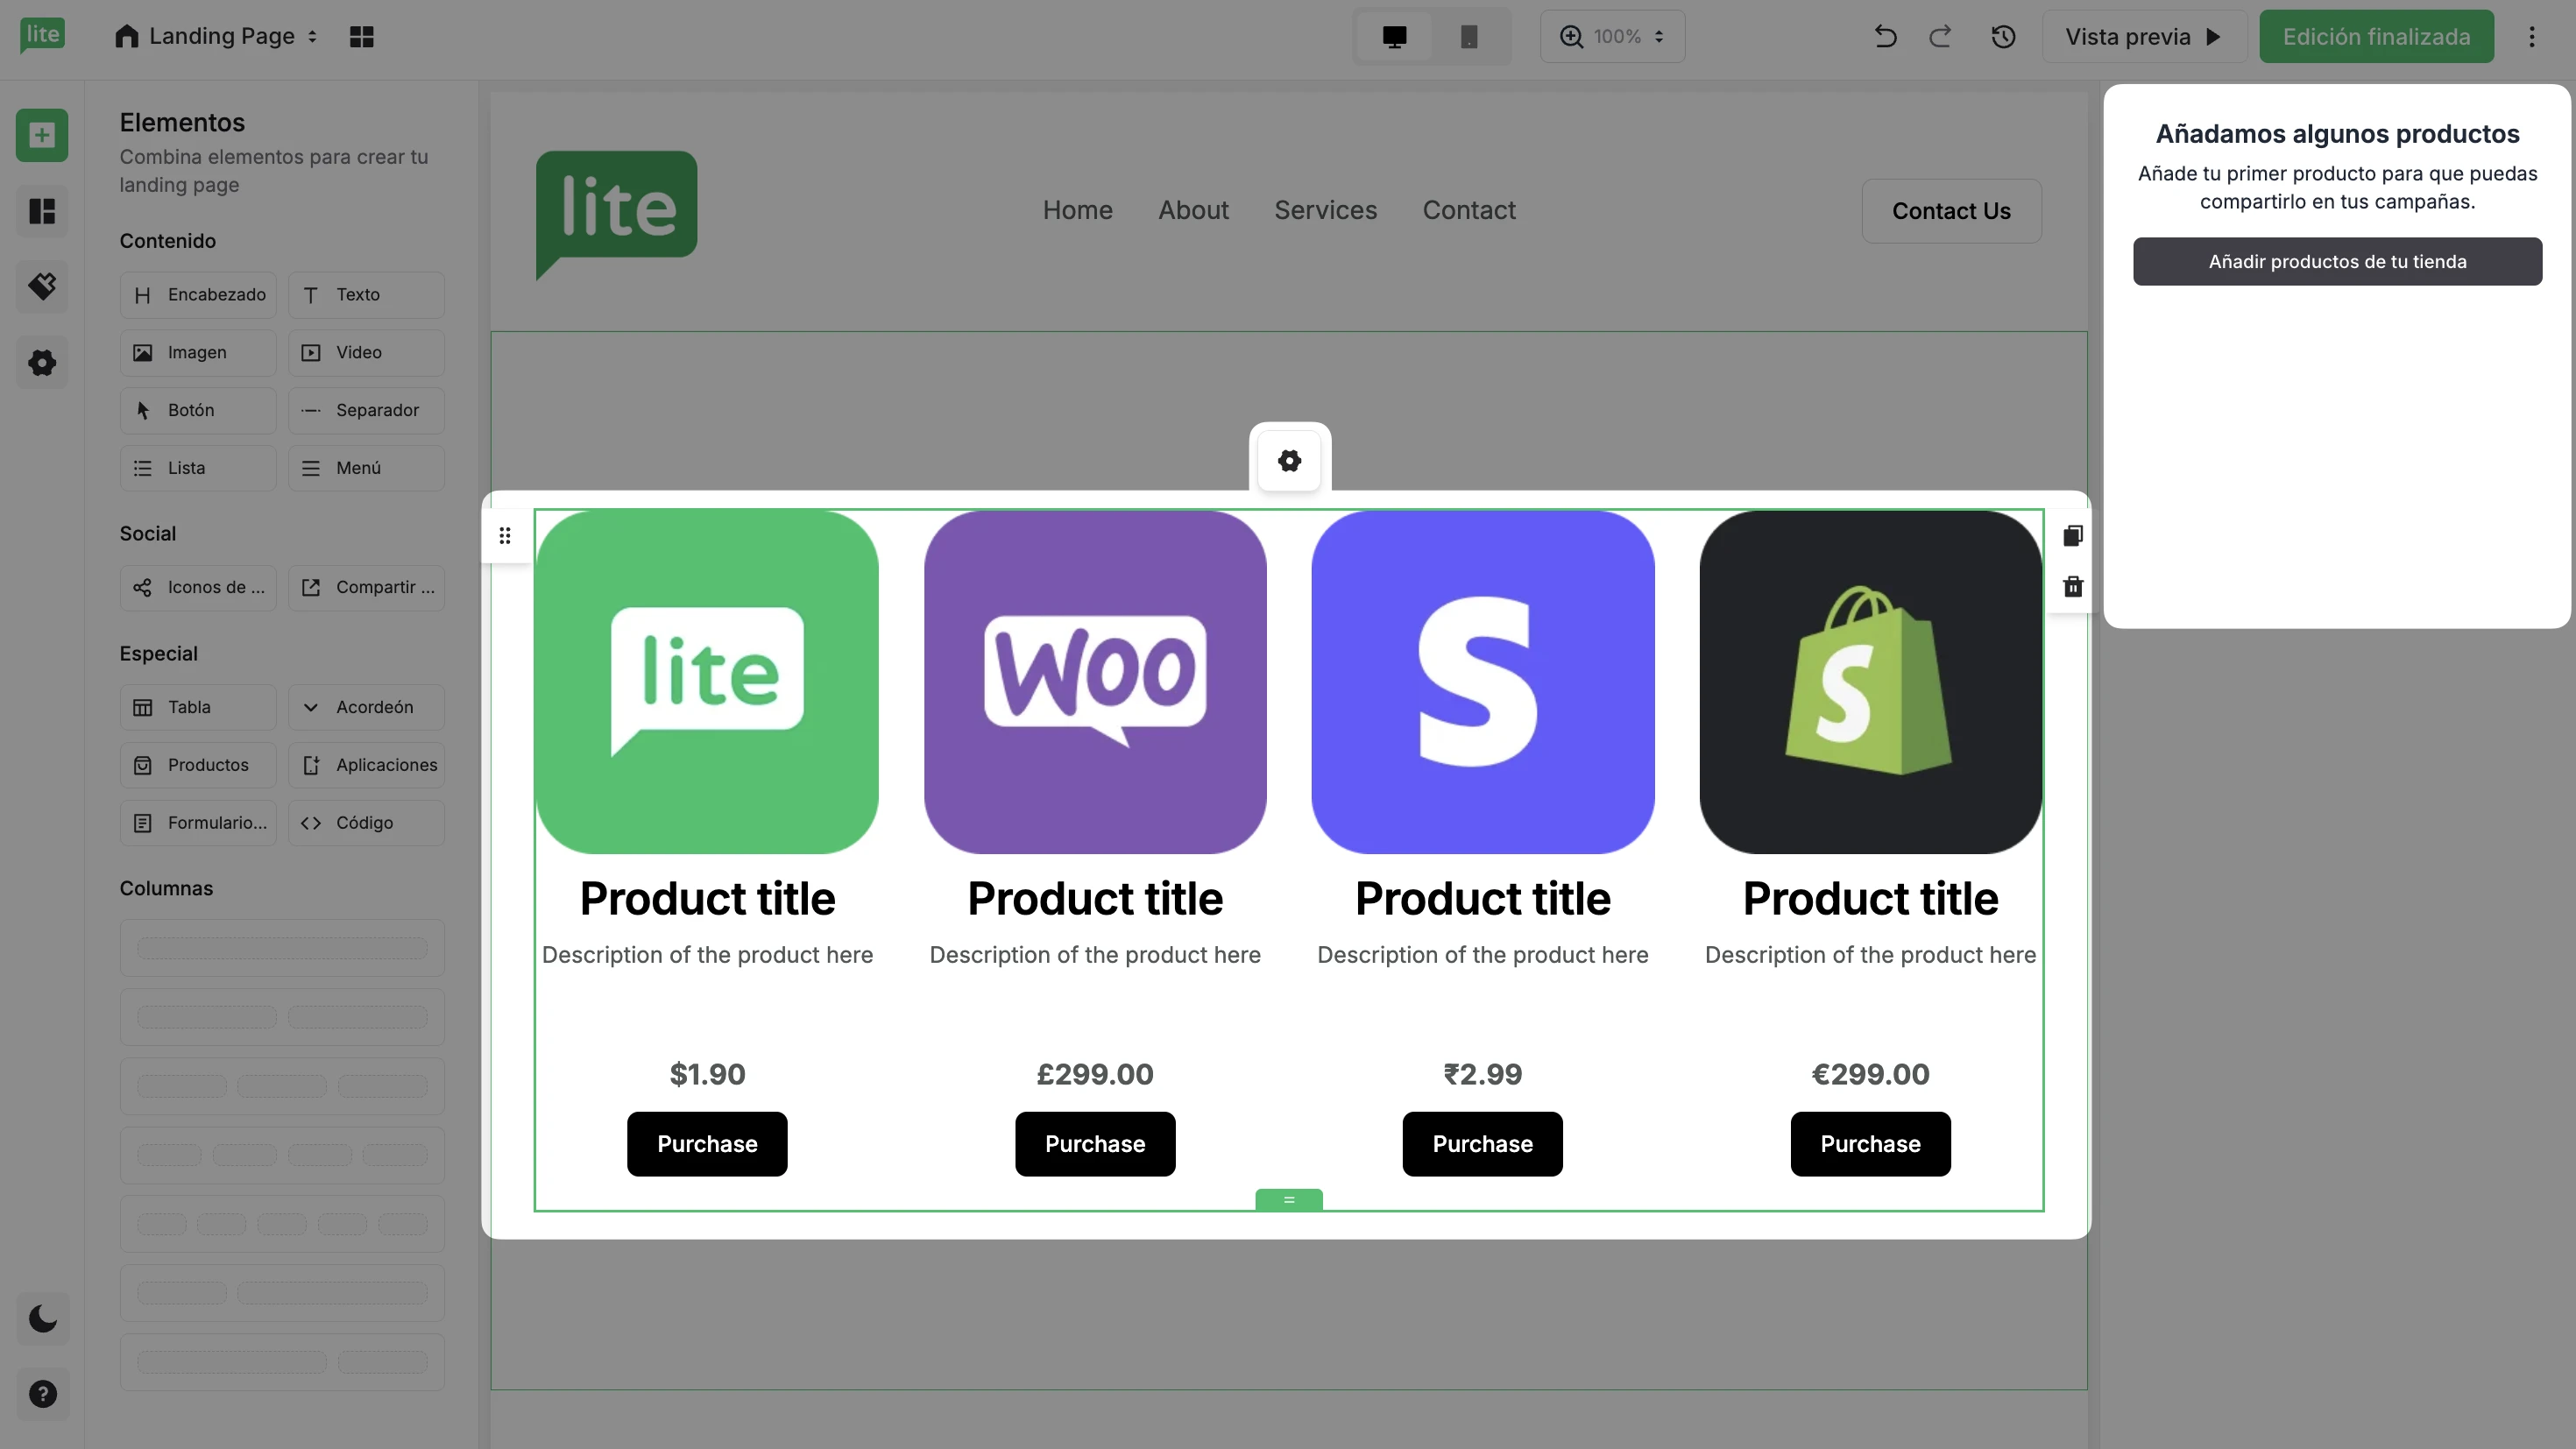Add a Botón element

click(x=198, y=411)
